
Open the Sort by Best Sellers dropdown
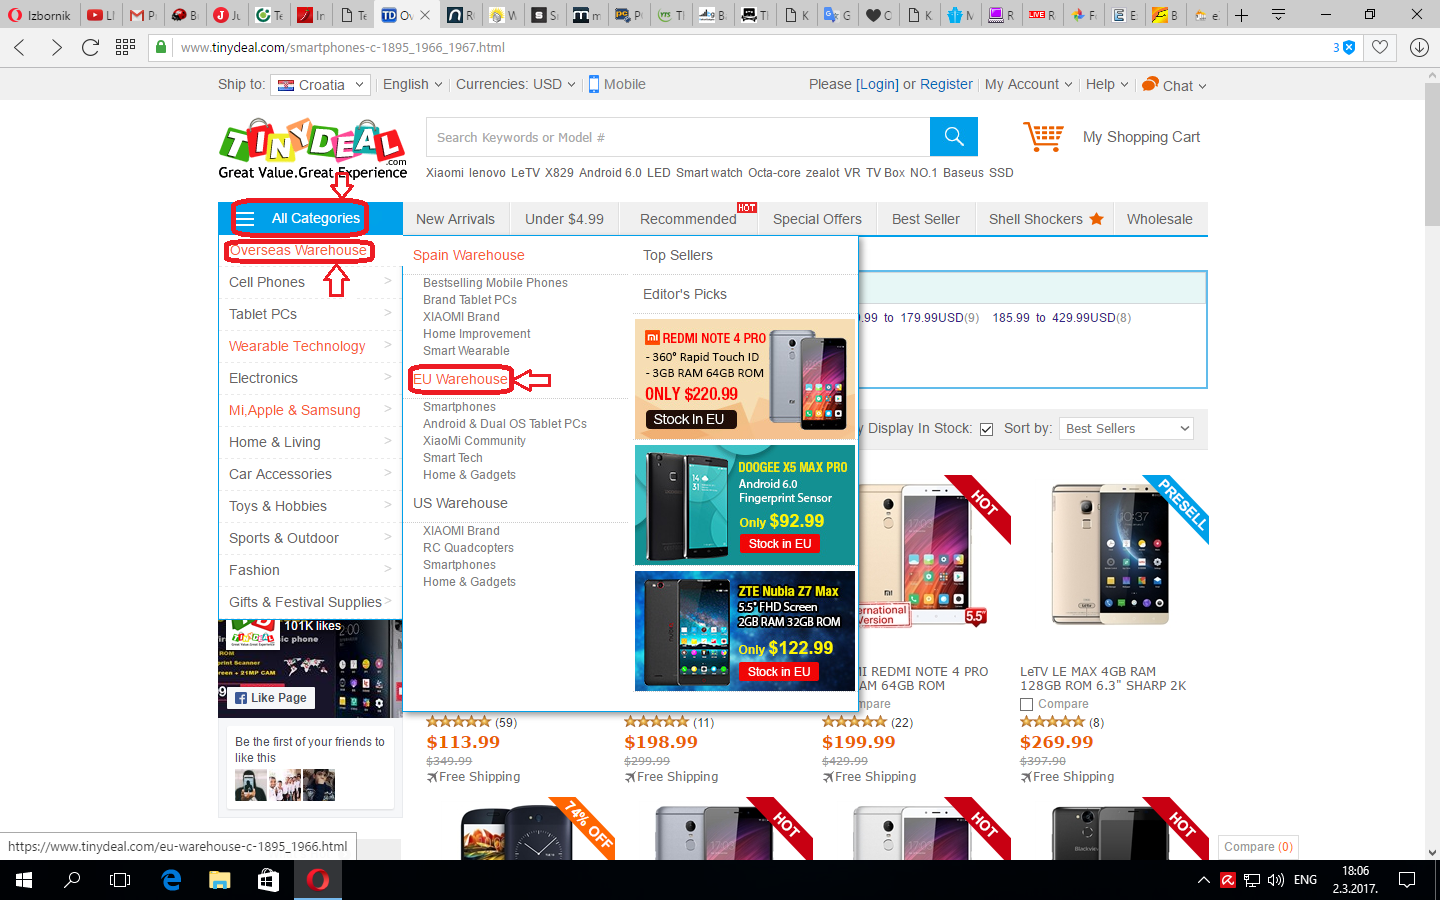(x=1127, y=429)
